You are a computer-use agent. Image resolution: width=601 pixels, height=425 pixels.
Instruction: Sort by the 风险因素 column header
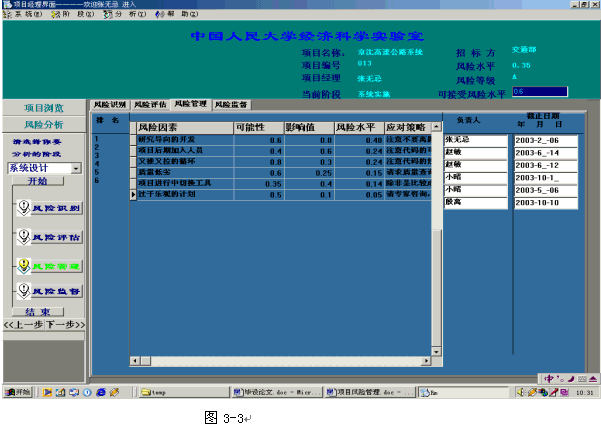185,128
